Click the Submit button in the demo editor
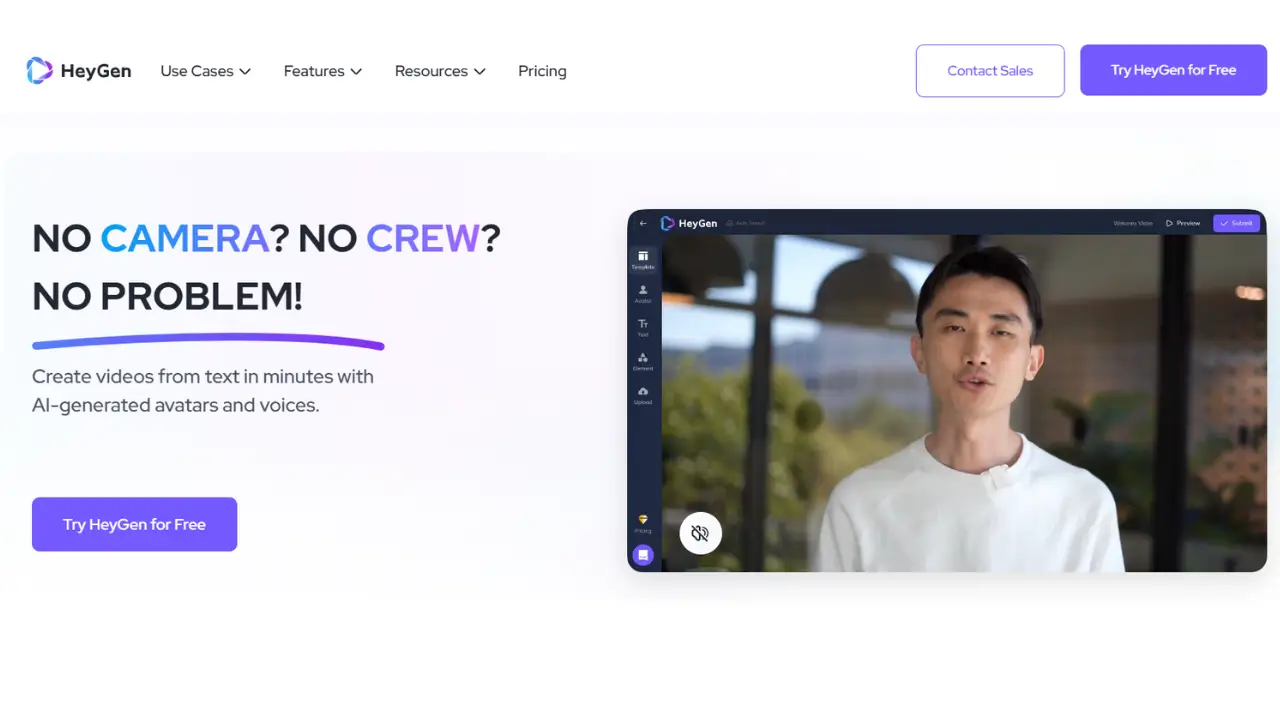This screenshot has height=720, width=1280. coord(1237,223)
